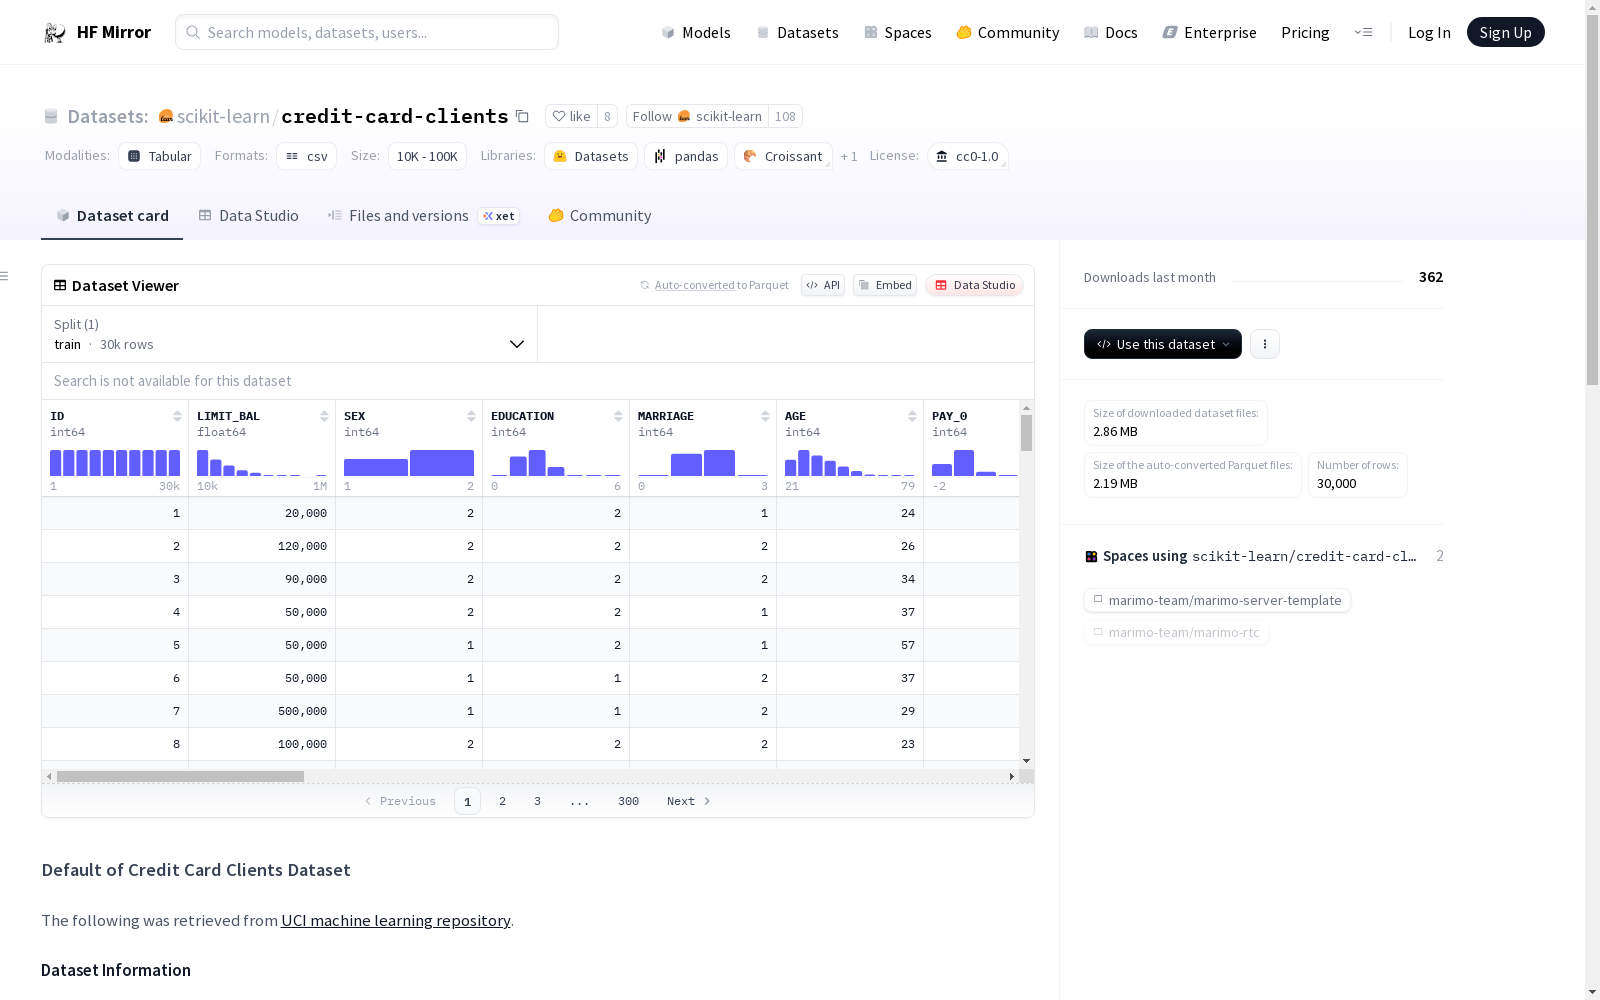Follow the scikit-learn organization
The width and height of the screenshot is (1600, 1000).
(697, 116)
